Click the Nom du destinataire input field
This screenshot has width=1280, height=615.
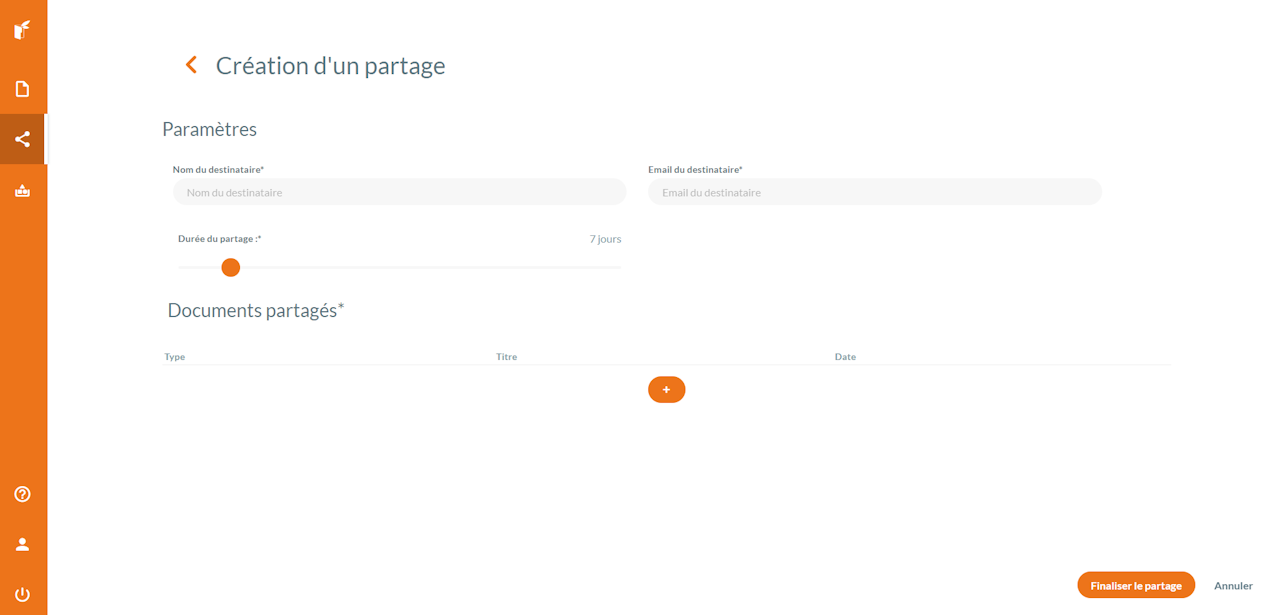pos(399,192)
